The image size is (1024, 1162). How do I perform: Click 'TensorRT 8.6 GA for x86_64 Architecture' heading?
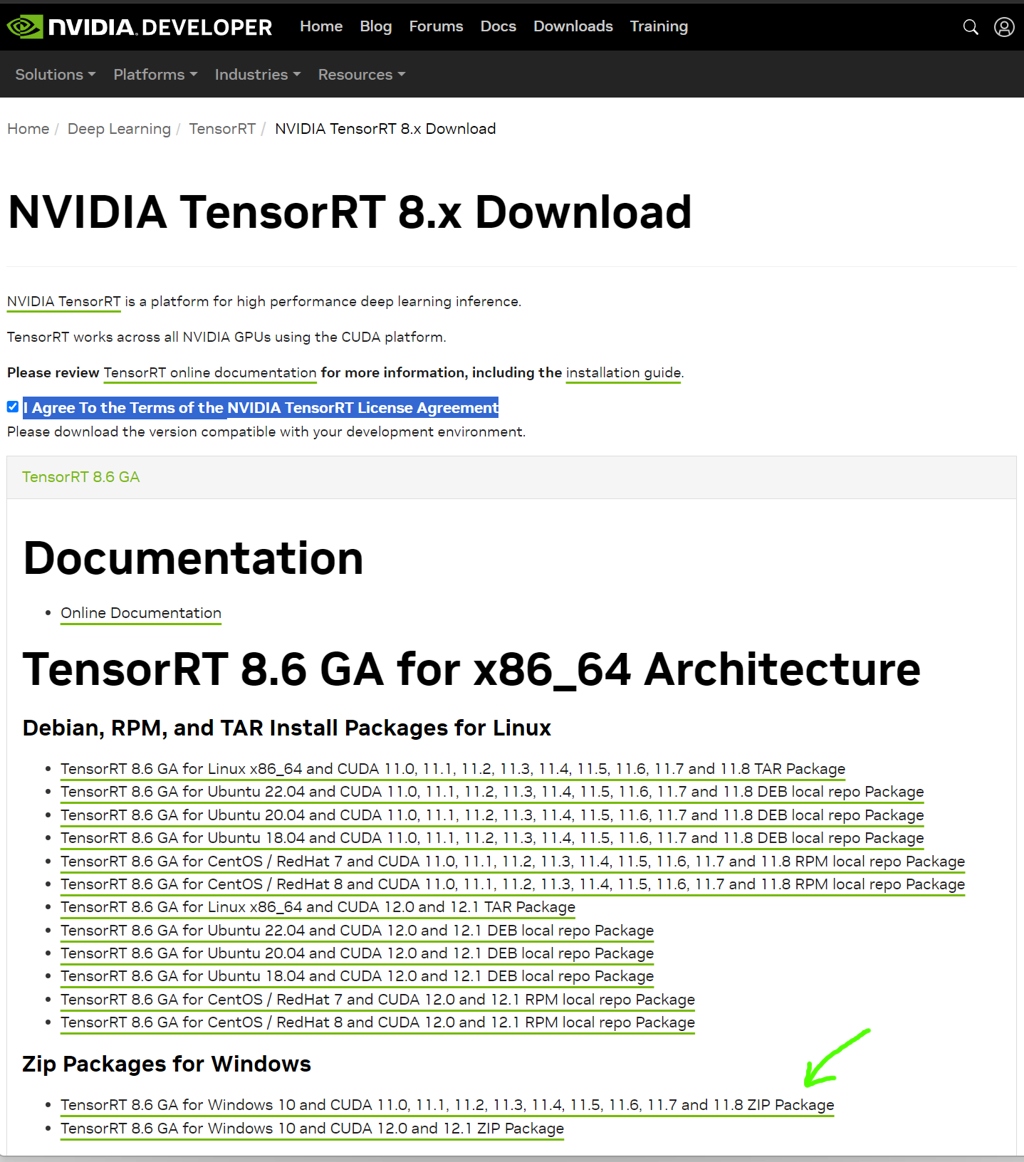471,669
